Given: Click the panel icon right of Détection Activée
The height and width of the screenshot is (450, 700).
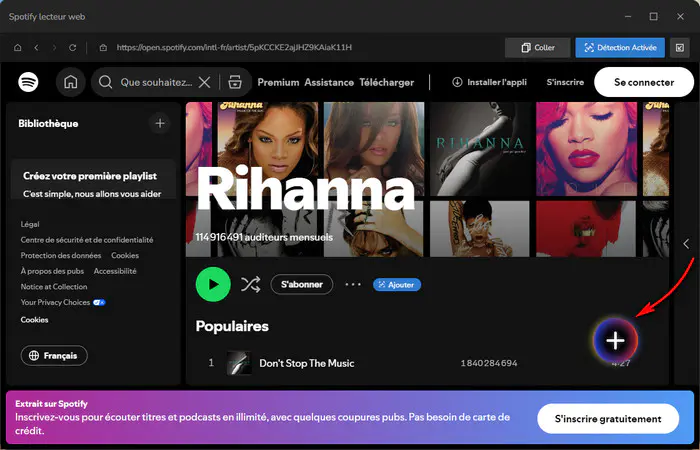Looking at the screenshot, I should pos(679,47).
